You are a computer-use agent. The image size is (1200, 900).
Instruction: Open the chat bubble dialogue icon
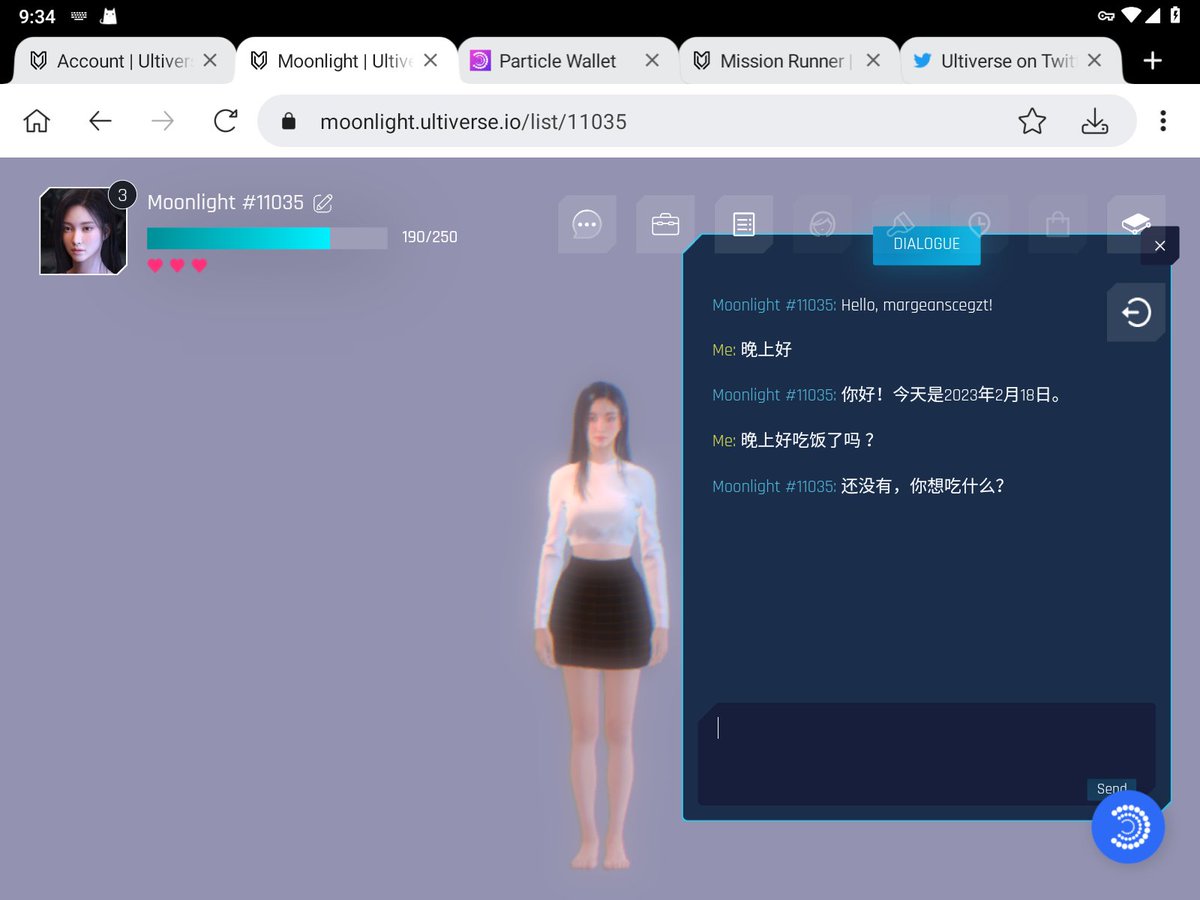pos(587,224)
